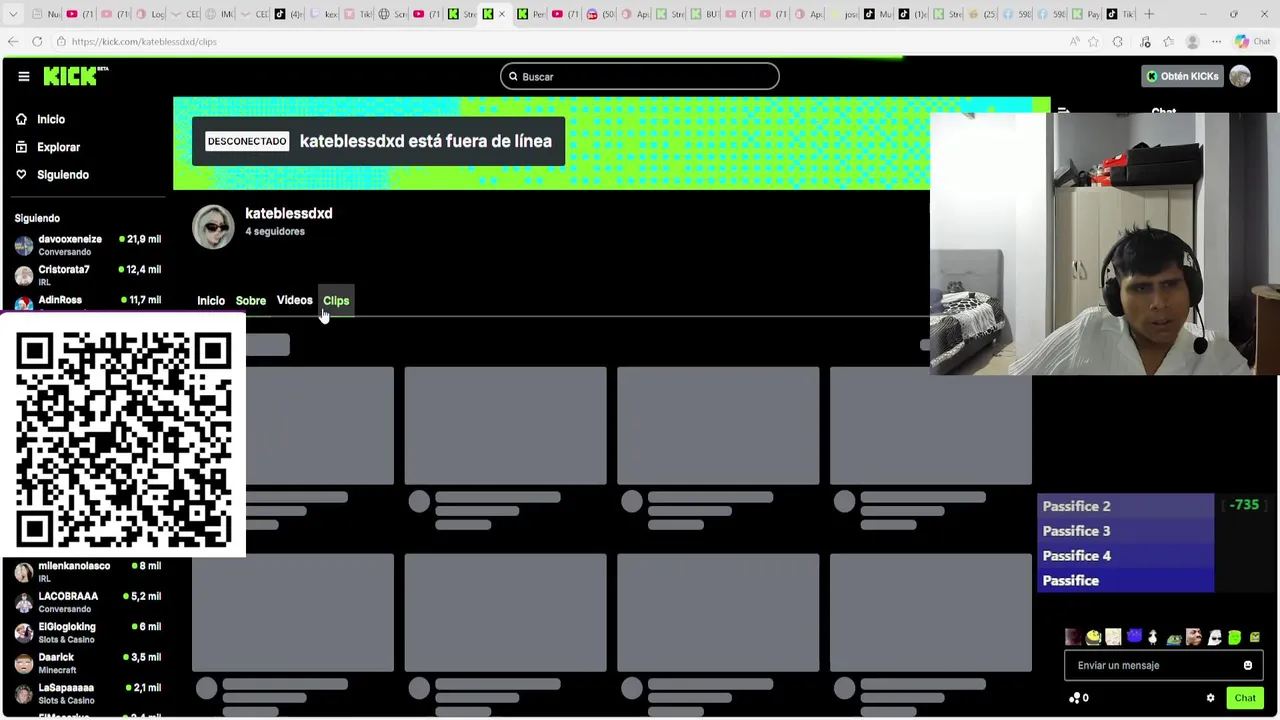1280x720 pixels.
Task: Click kateblessdxd channel avatar
Action: coord(213,227)
